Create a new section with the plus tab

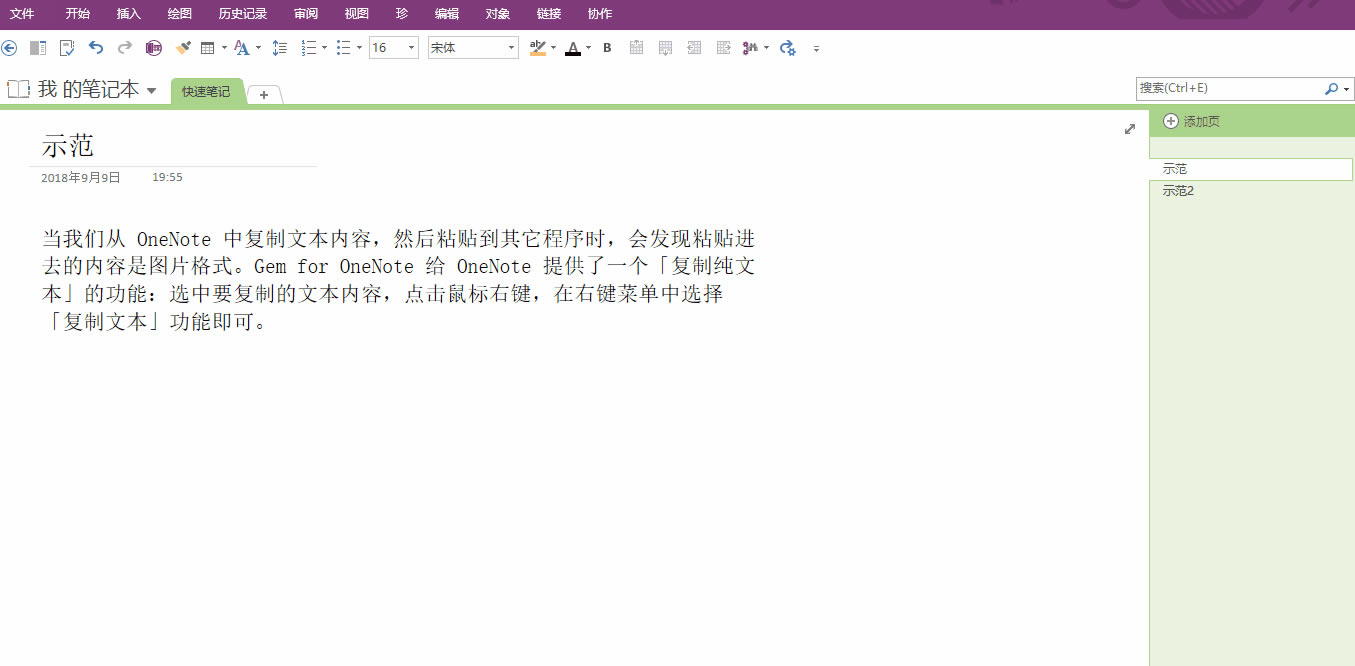(262, 95)
